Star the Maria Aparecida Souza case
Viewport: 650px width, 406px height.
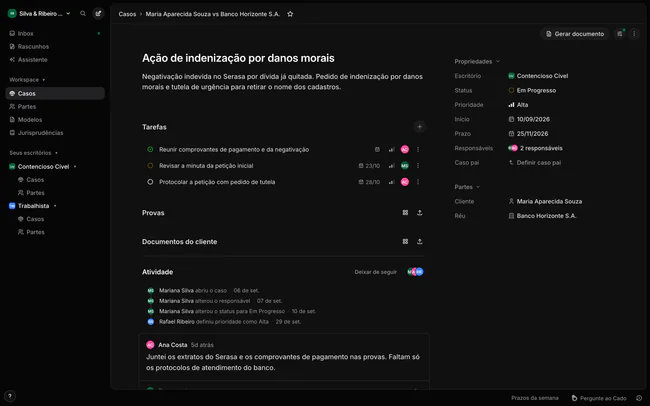[x=290, y=14]
